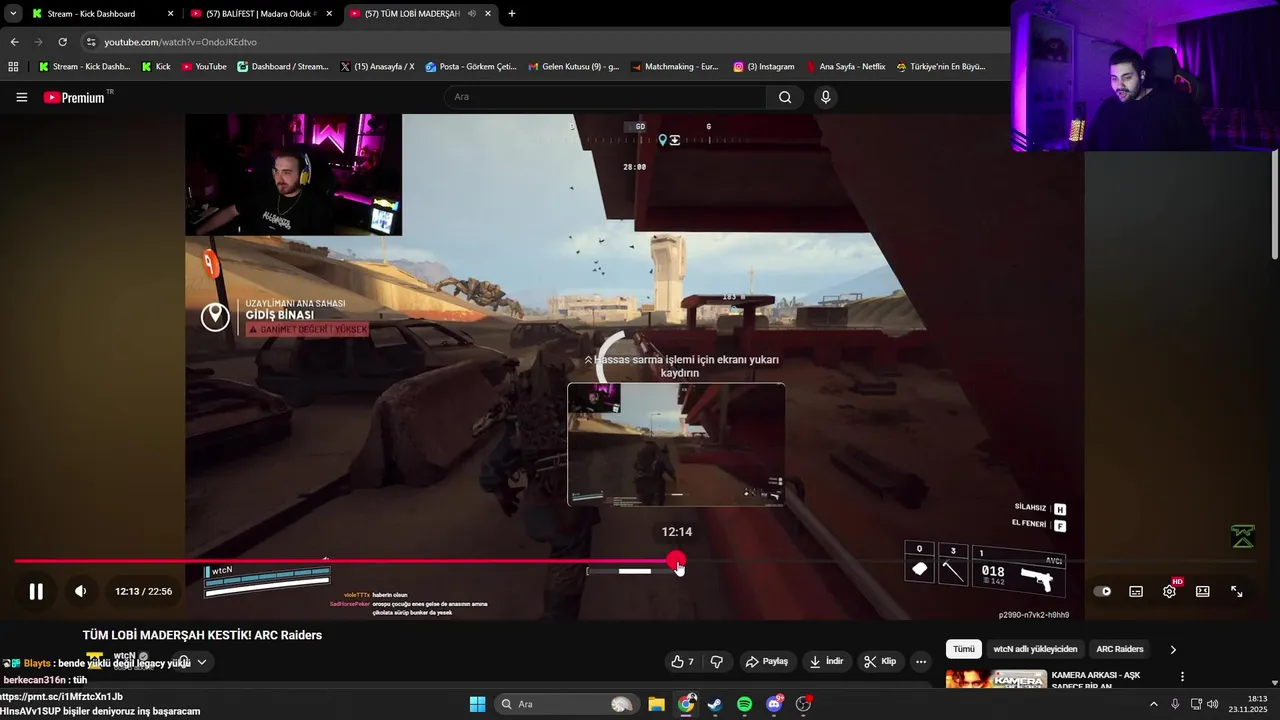
Task: Open the tab search dropdown
Action: pos(13,14)
